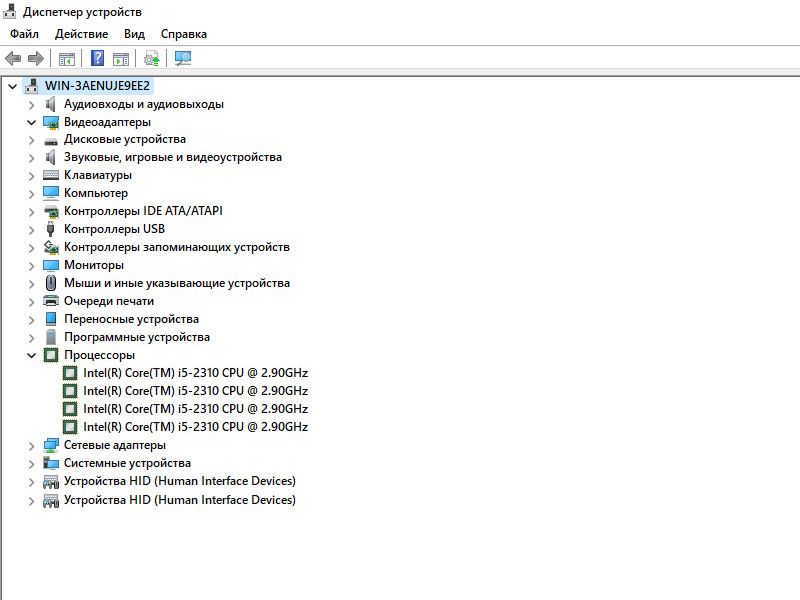Click the Видеоадаптеры display adapter icon
The width and height of the screenshot is (800, 600).
pyautogui.click(x=51, y=122)
